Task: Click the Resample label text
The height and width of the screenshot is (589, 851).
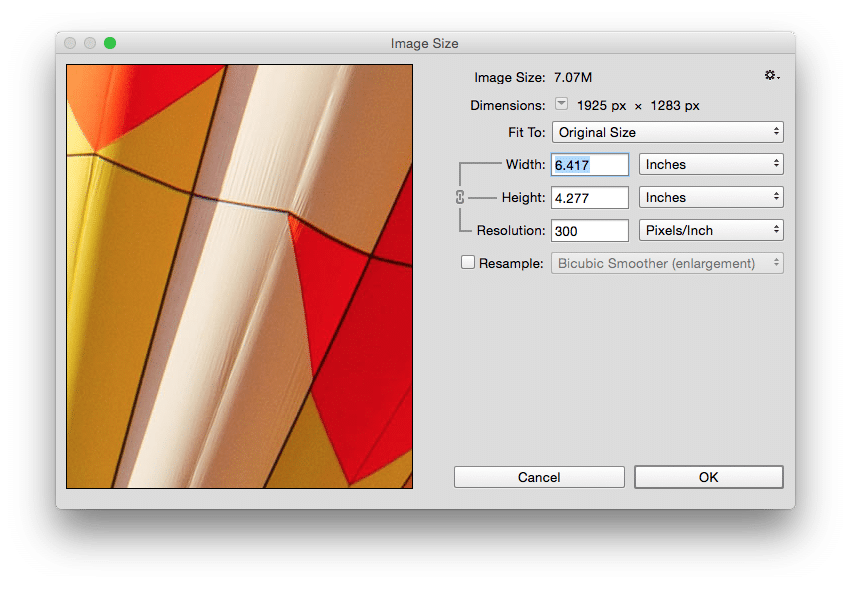Action: click(511, 263)
